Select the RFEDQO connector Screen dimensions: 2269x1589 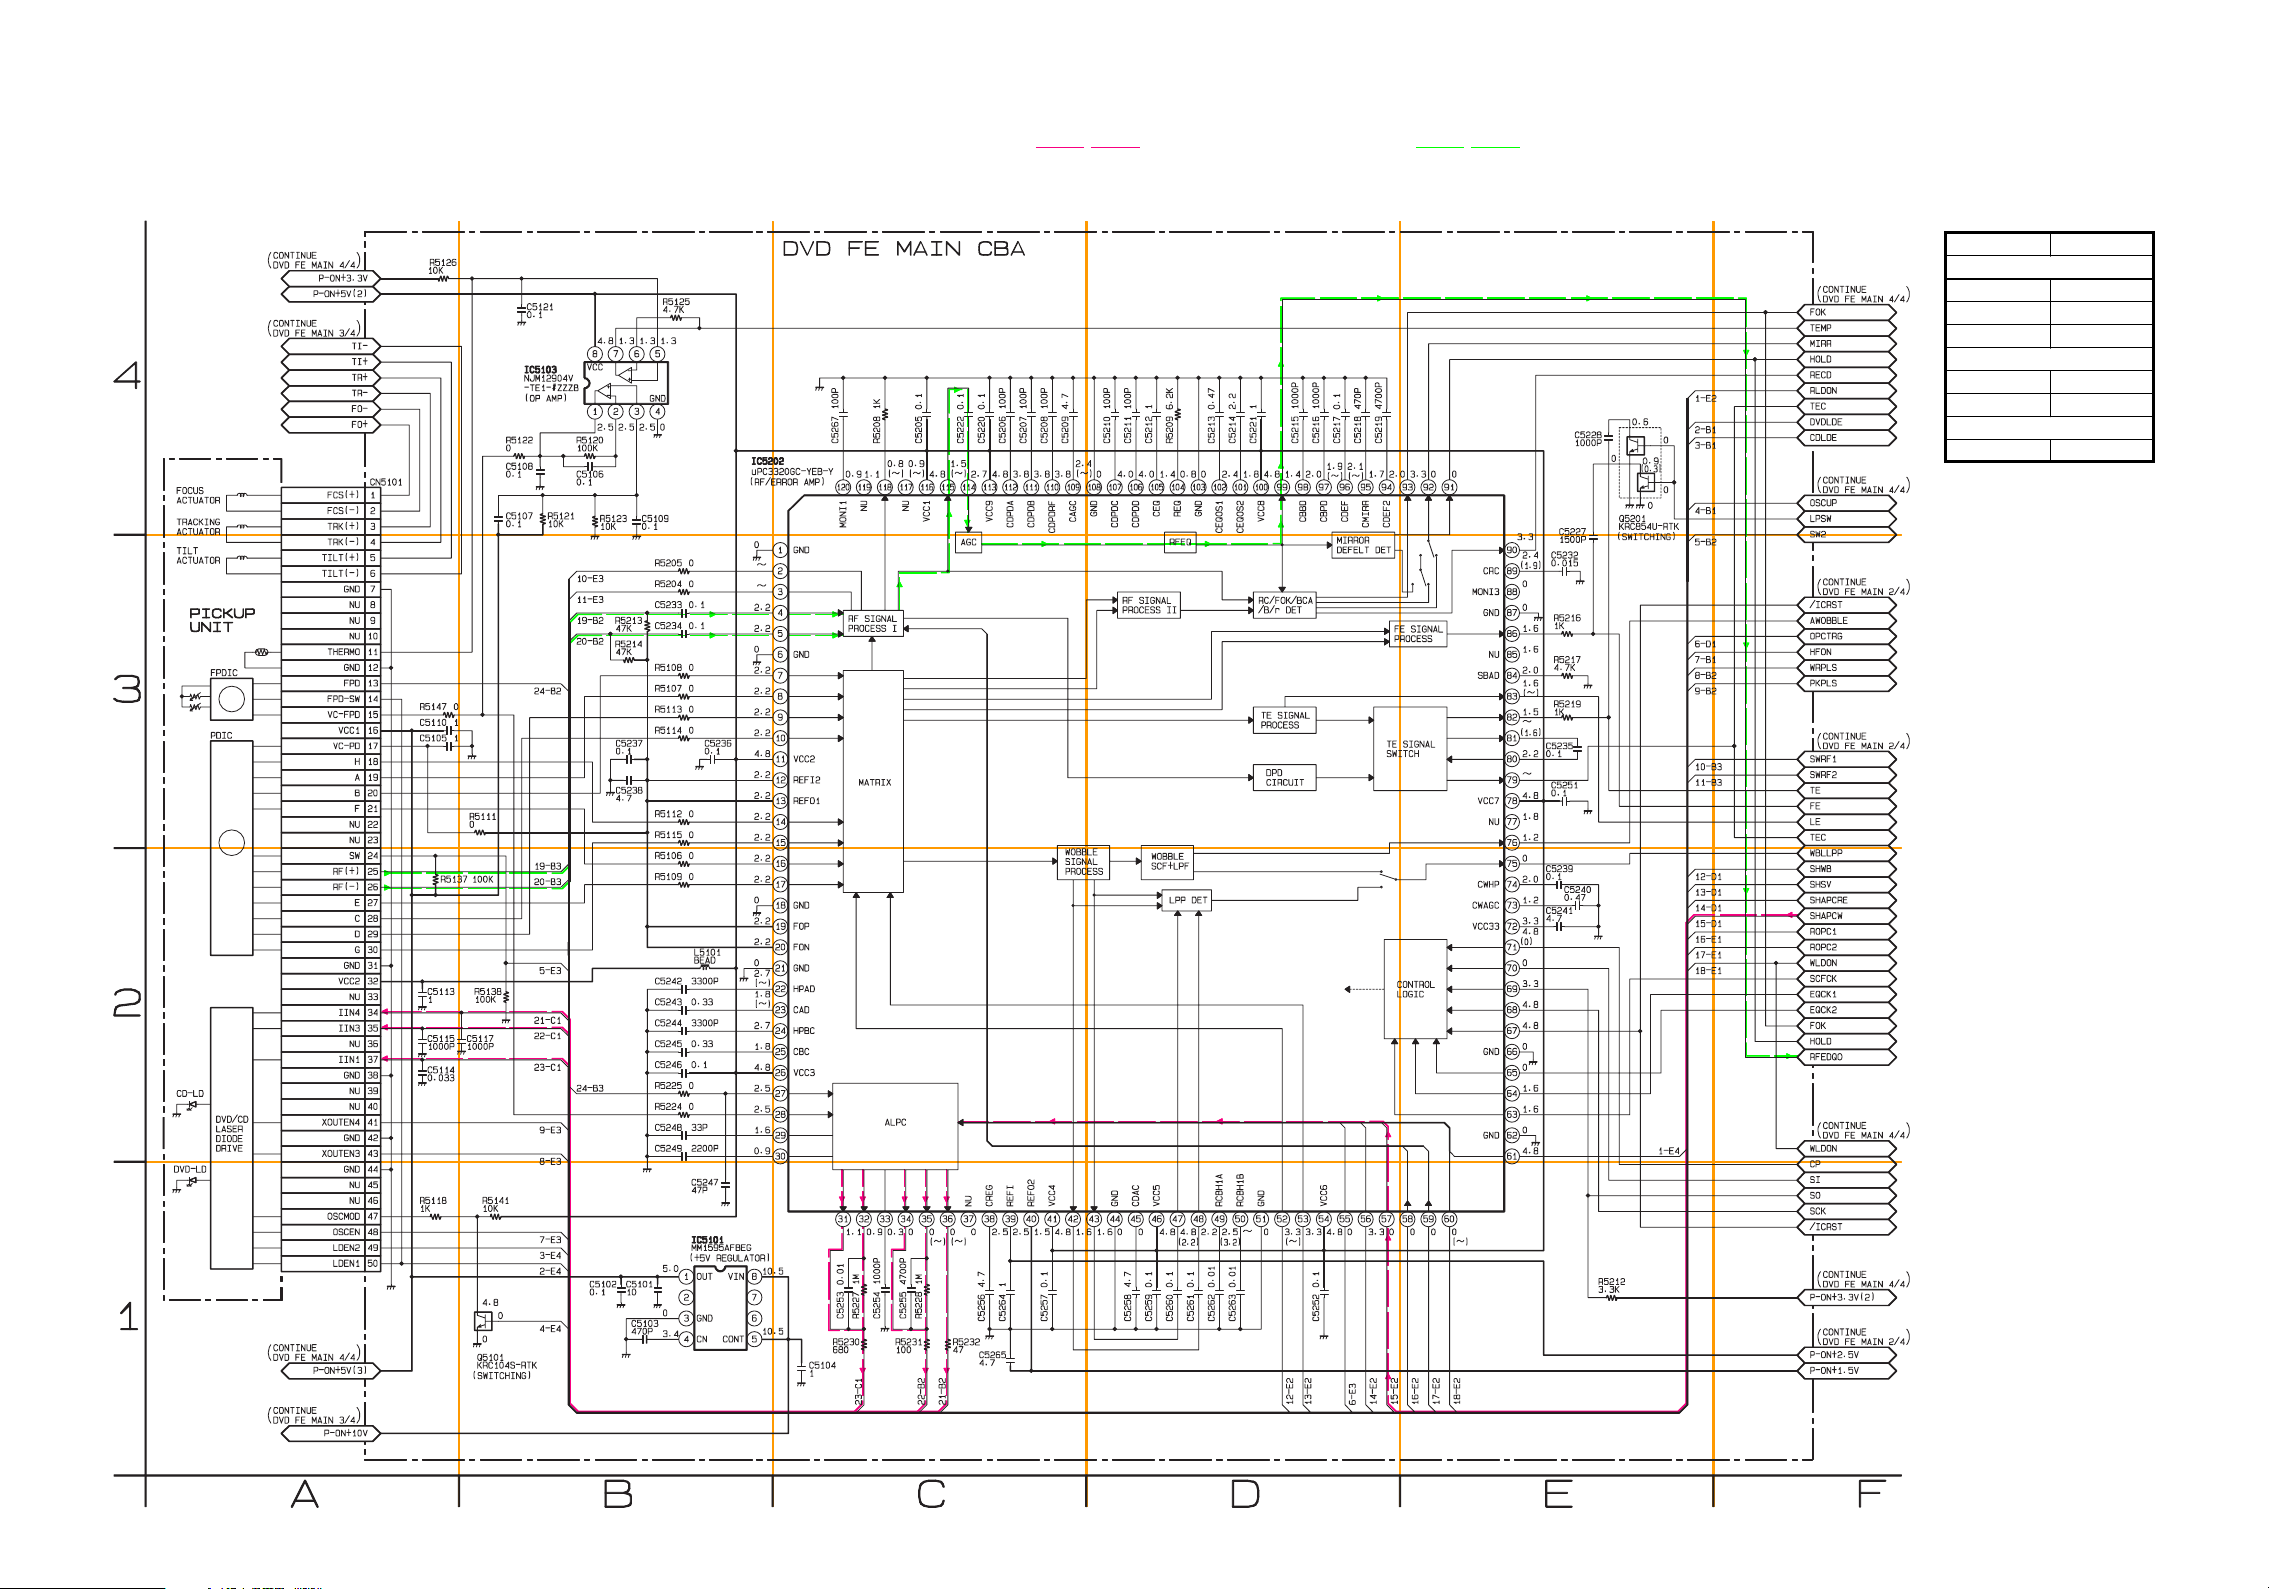click(1848, 1057)
